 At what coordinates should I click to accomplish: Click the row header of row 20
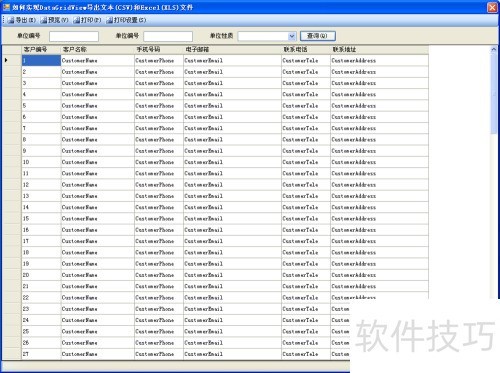[x=12, y=275]
